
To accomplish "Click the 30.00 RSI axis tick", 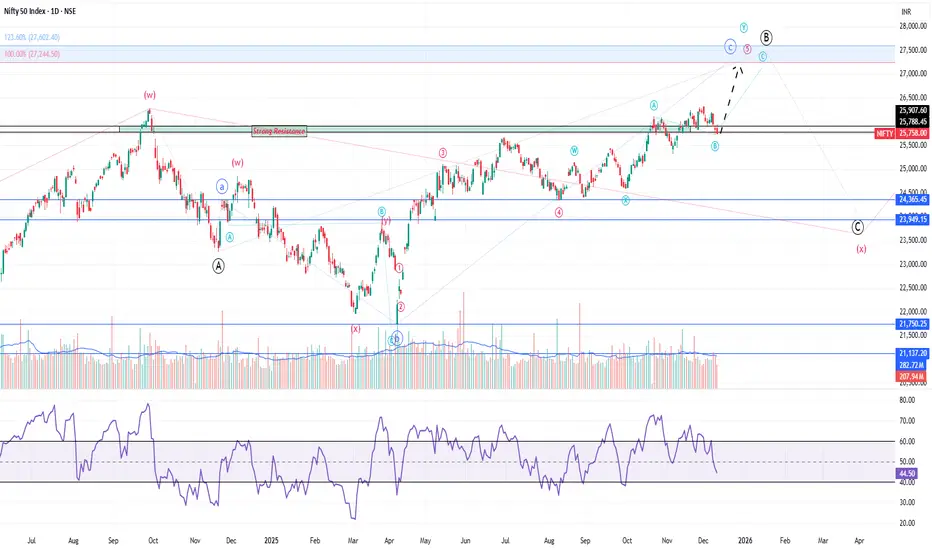I will pyautogui.click(x=907, y=502).
